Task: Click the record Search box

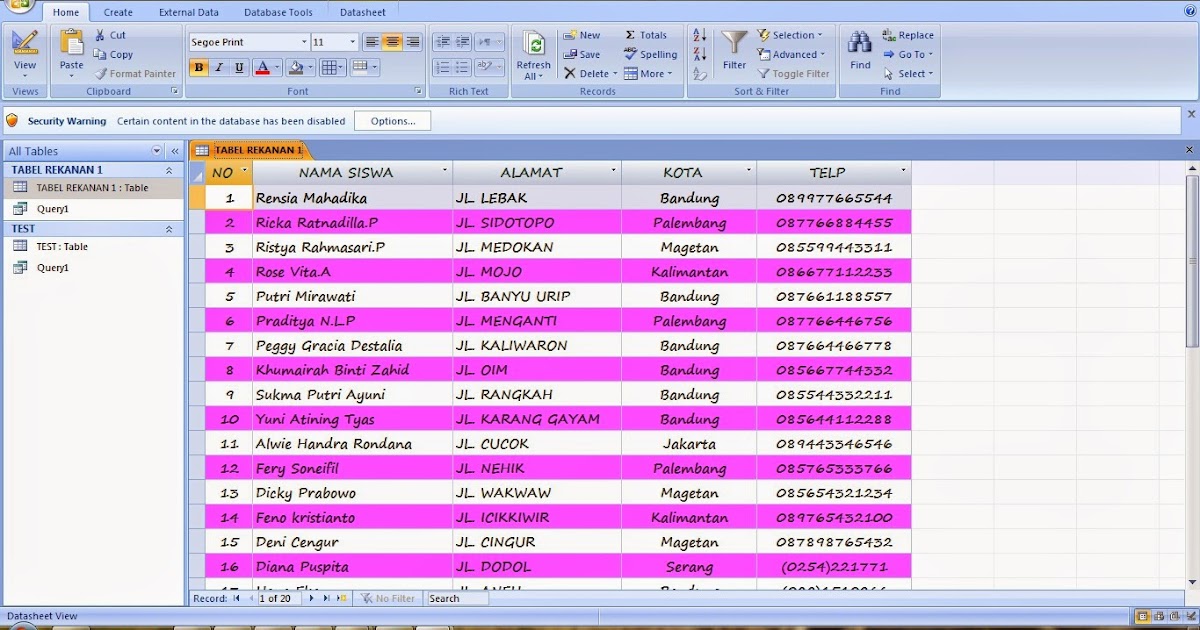Action: pos(457,598)
